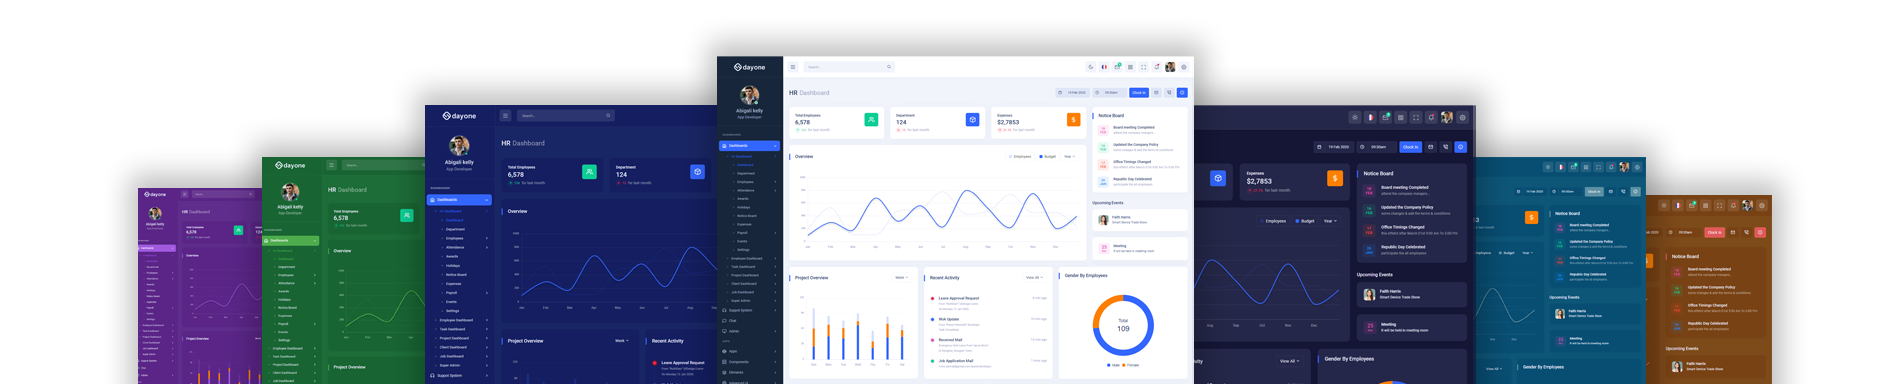Screen dimensions: 1901x384
Task: Click Leave Approval Request in white Recent Activity
Action: point(959,298)
